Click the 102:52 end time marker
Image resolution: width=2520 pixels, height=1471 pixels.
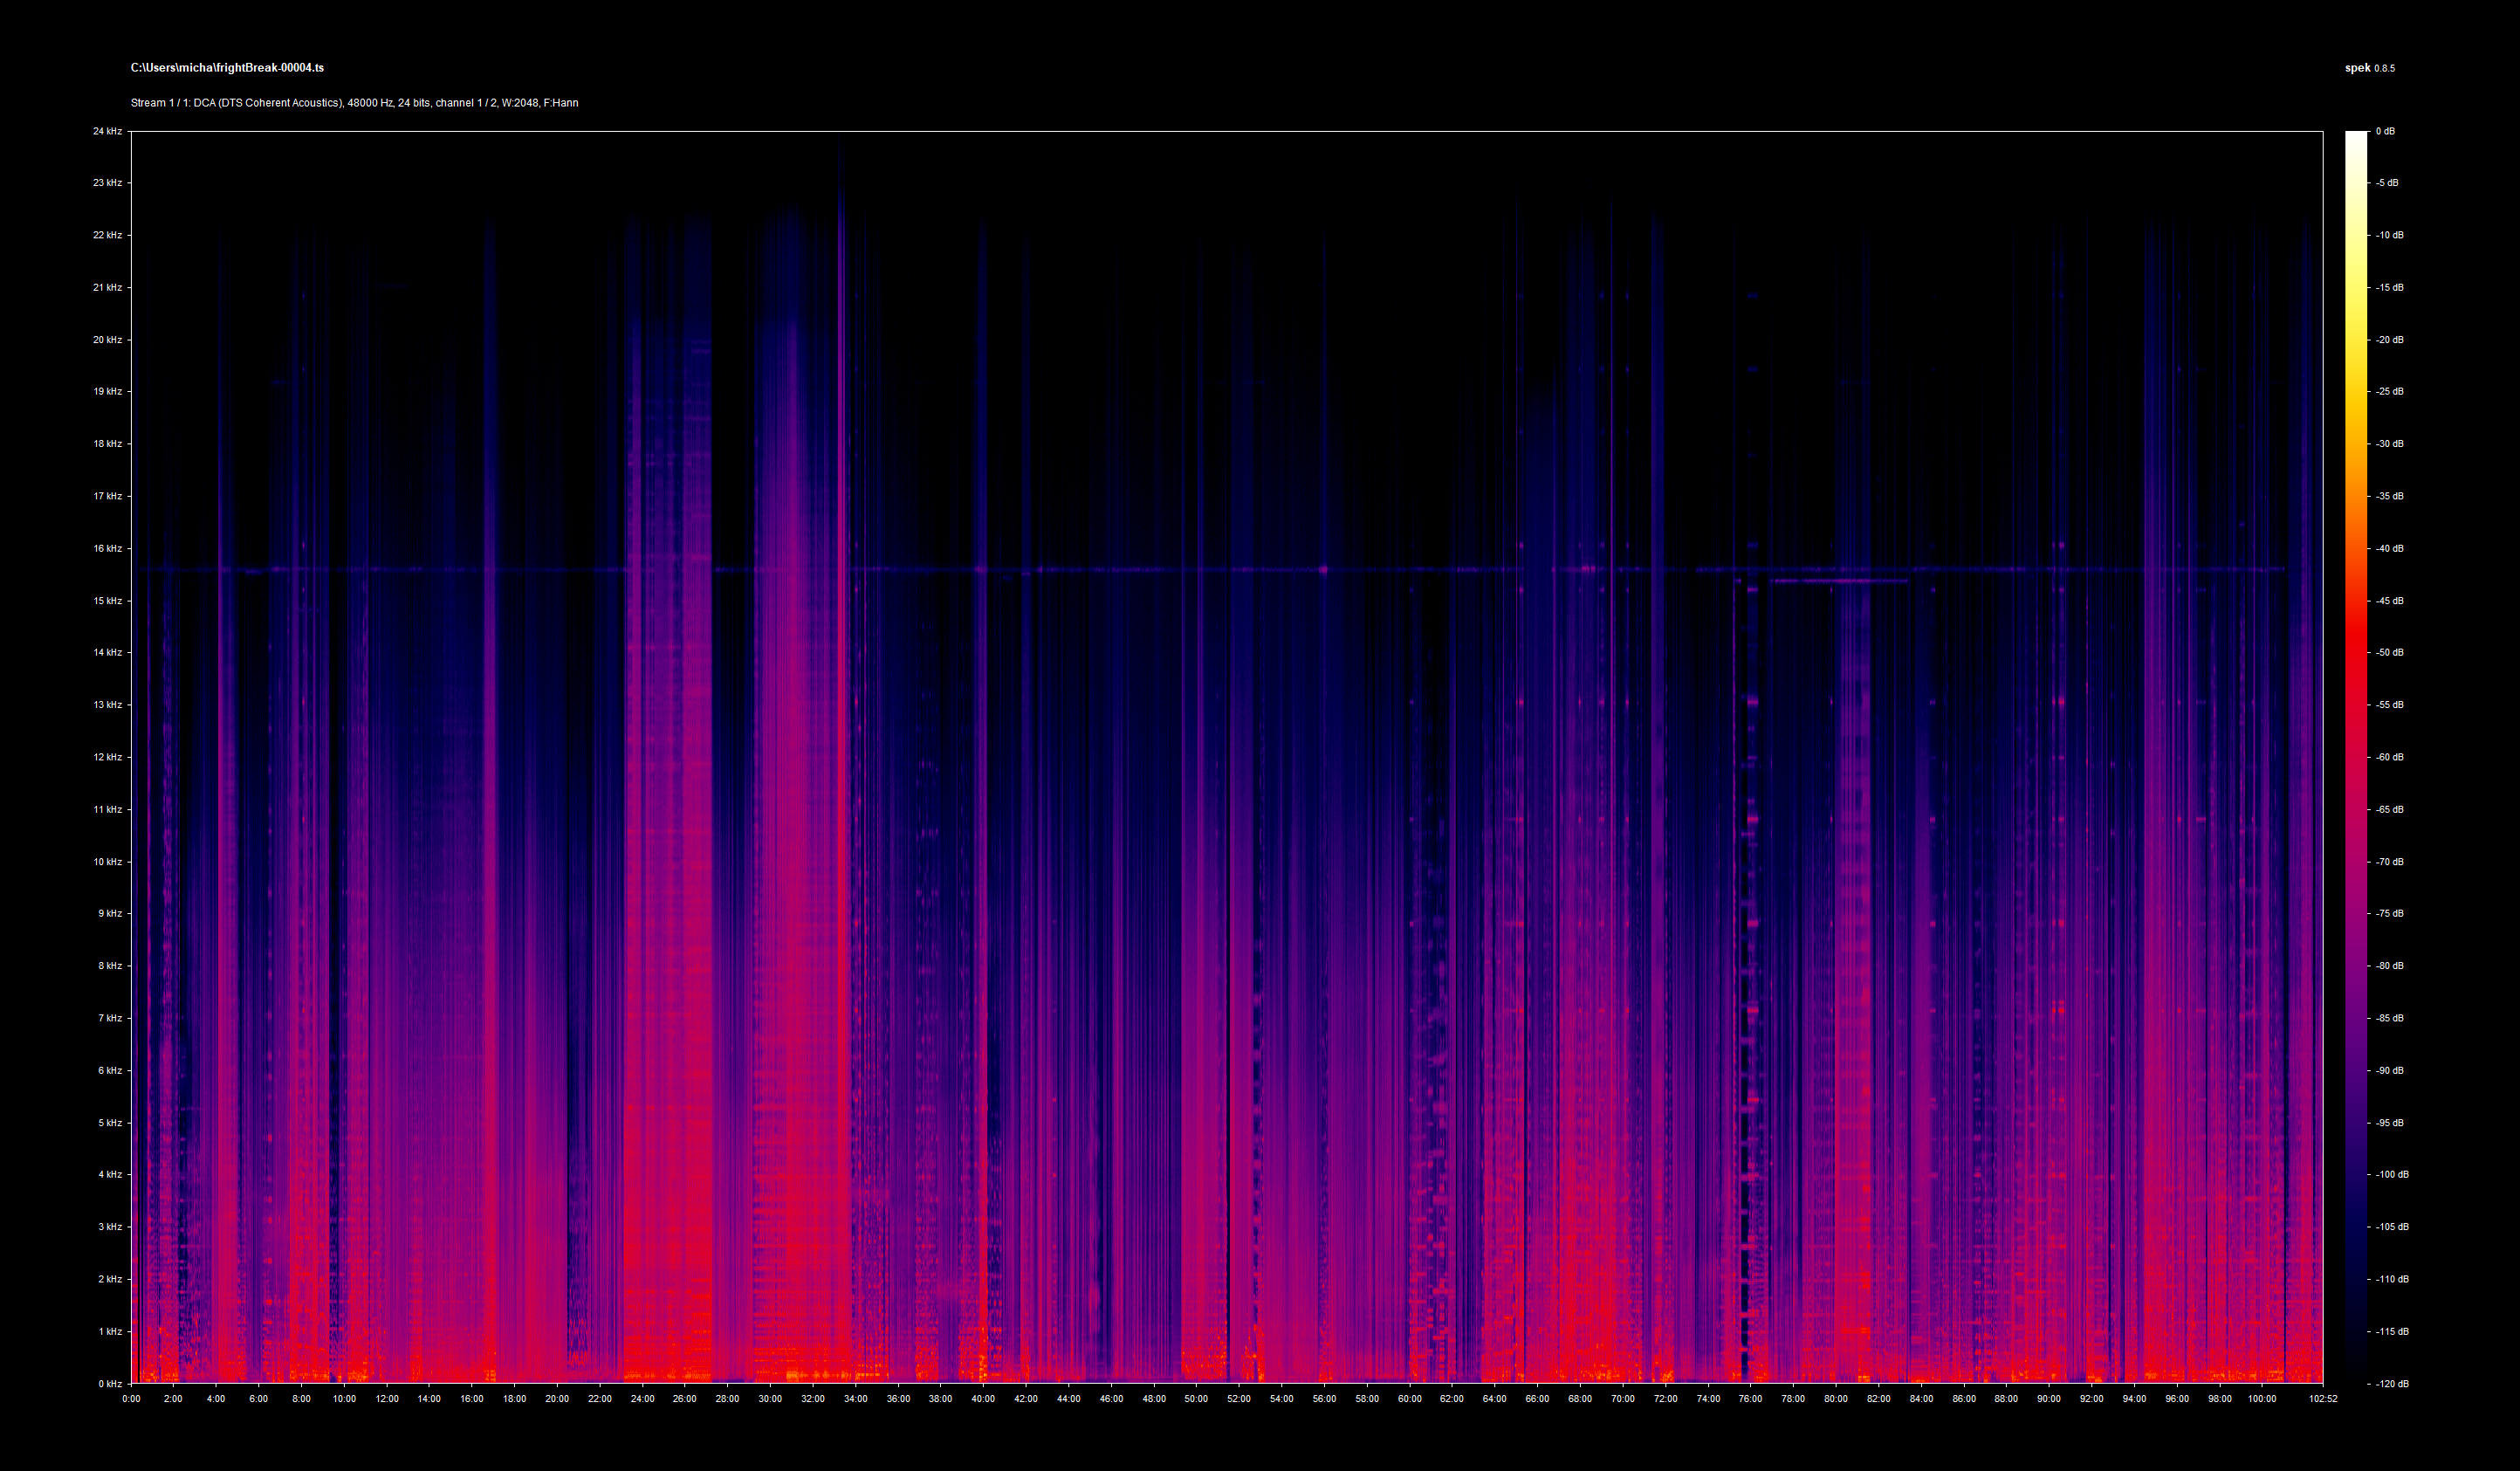2322,1399
